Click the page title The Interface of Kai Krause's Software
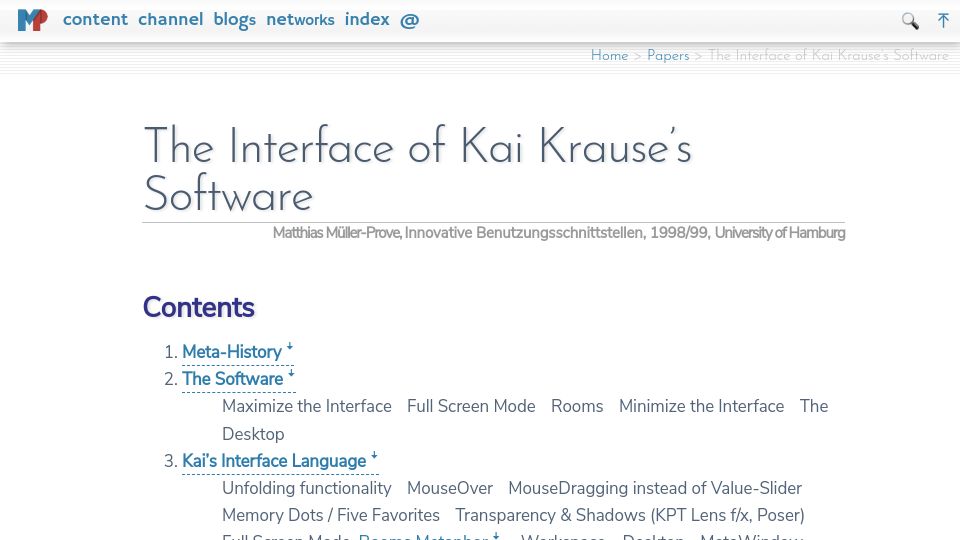Image resolution: width=960 pixels, height=540 pixels. (418, 170)
